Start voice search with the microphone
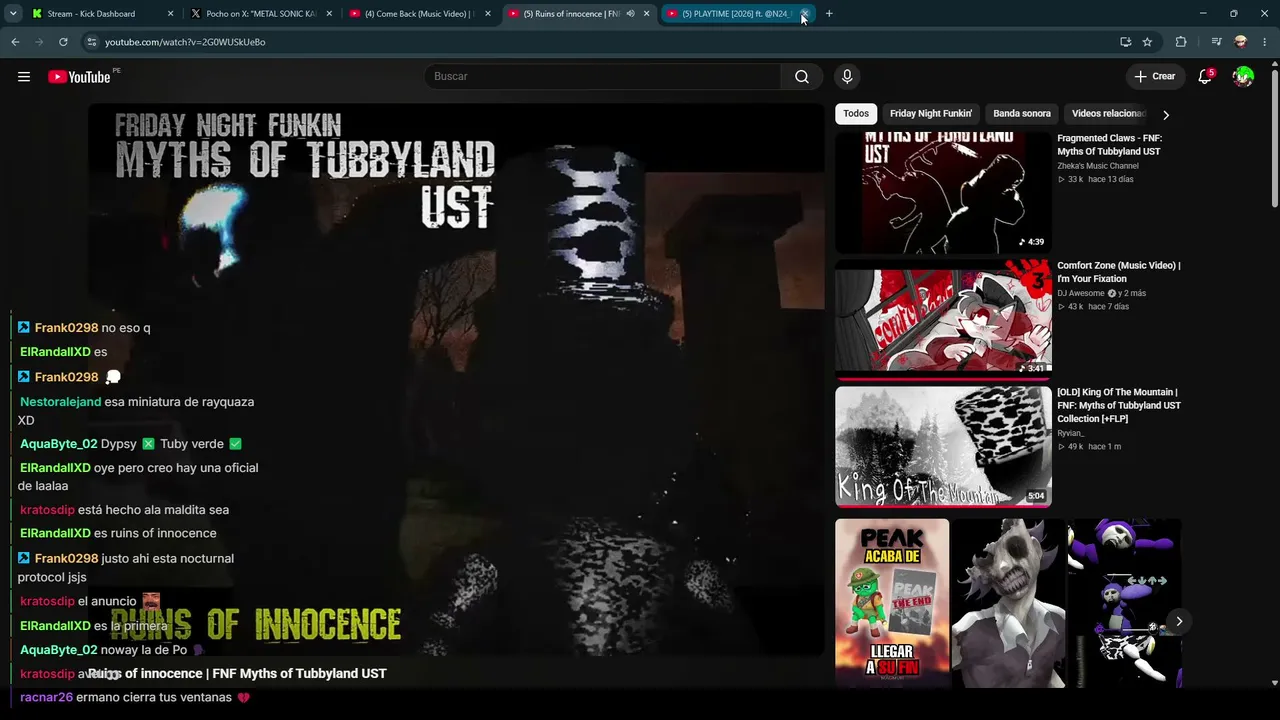Image resolution: width=1280 pixels, height=720 pixels. (847, 77)
